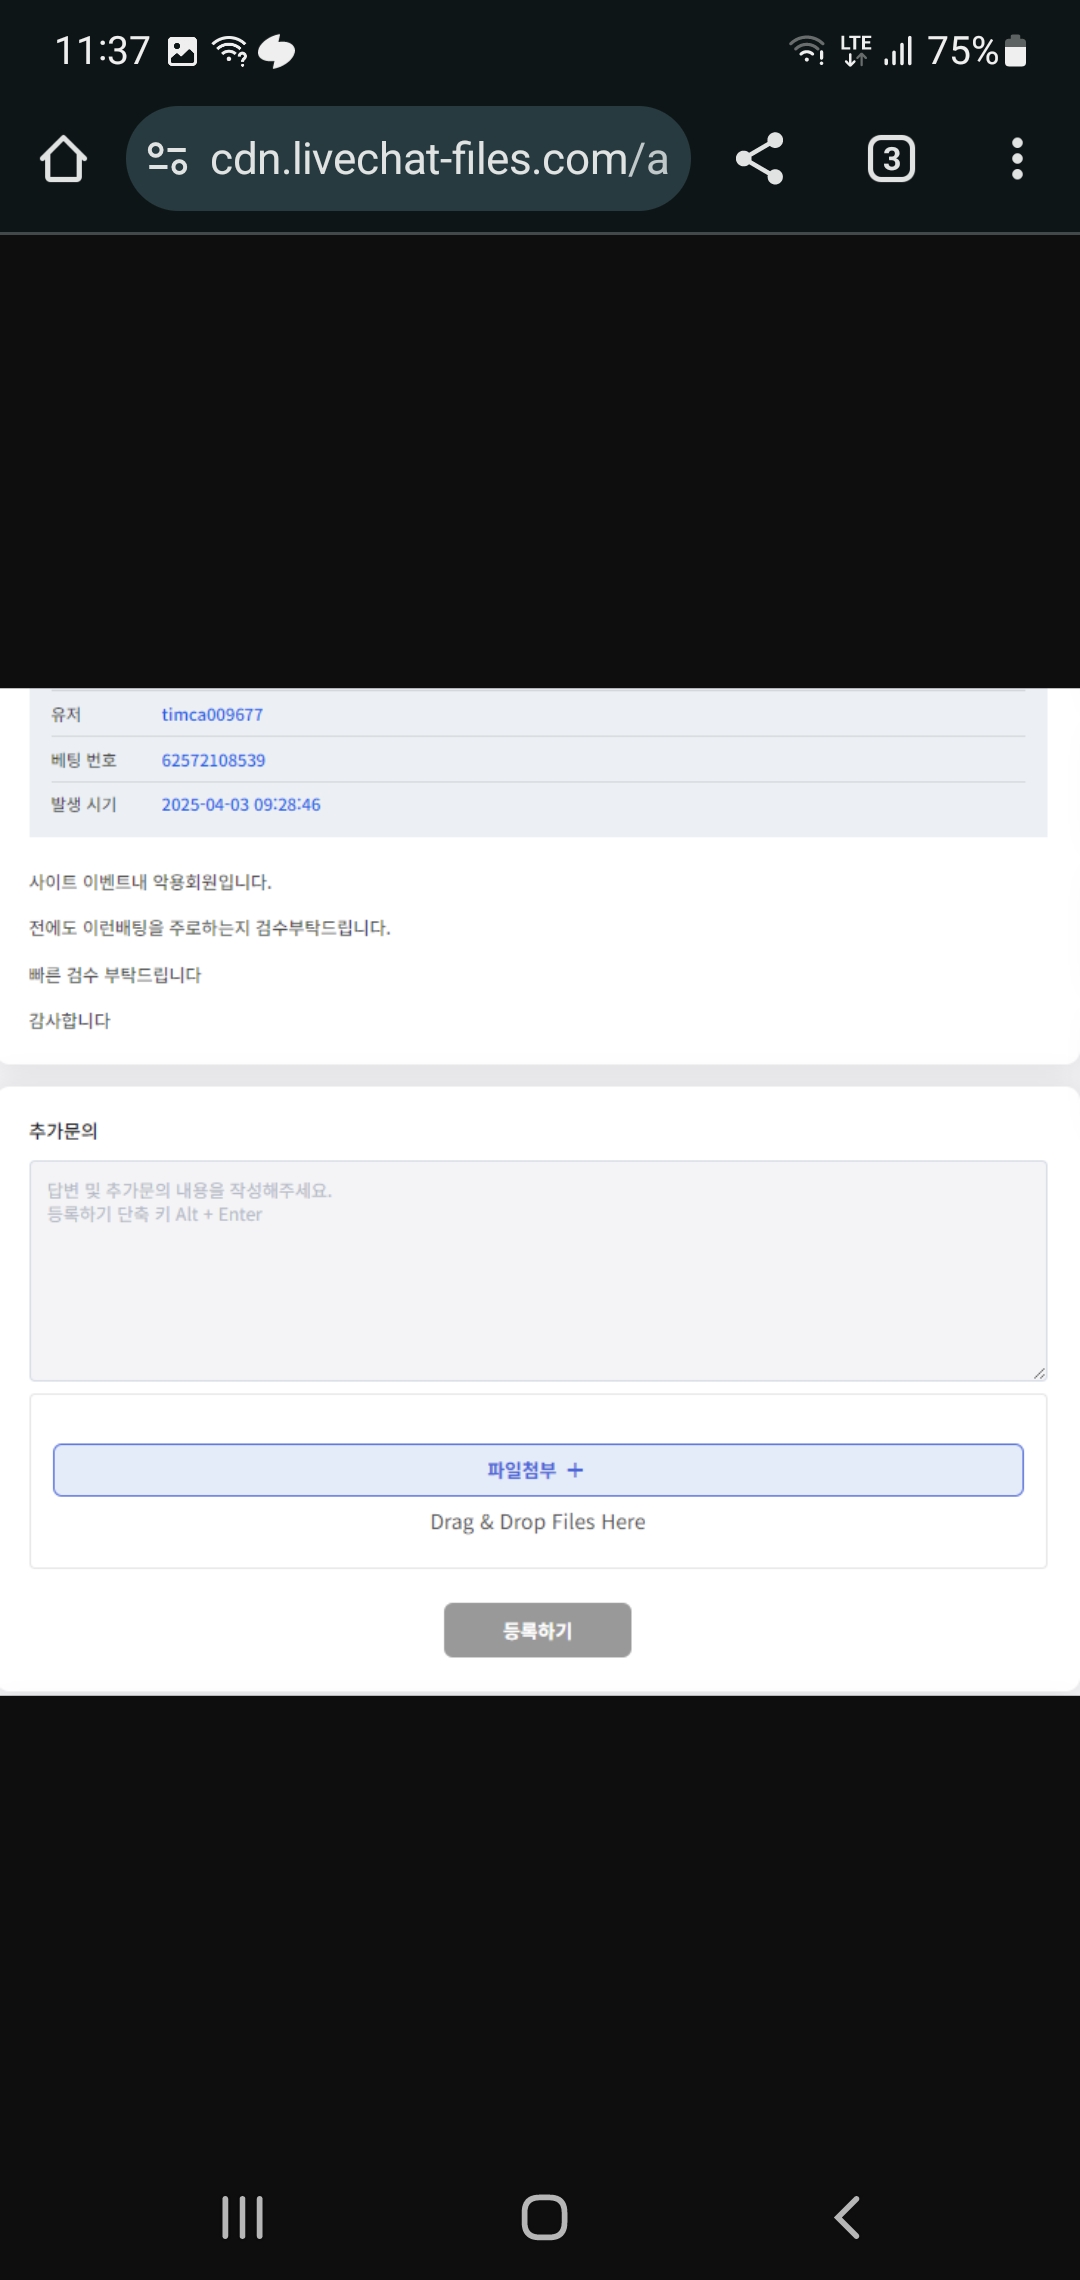The image size is (1080, 2280).
Task: Tap the plus sign on 파일첨부
Action: 575,1470
